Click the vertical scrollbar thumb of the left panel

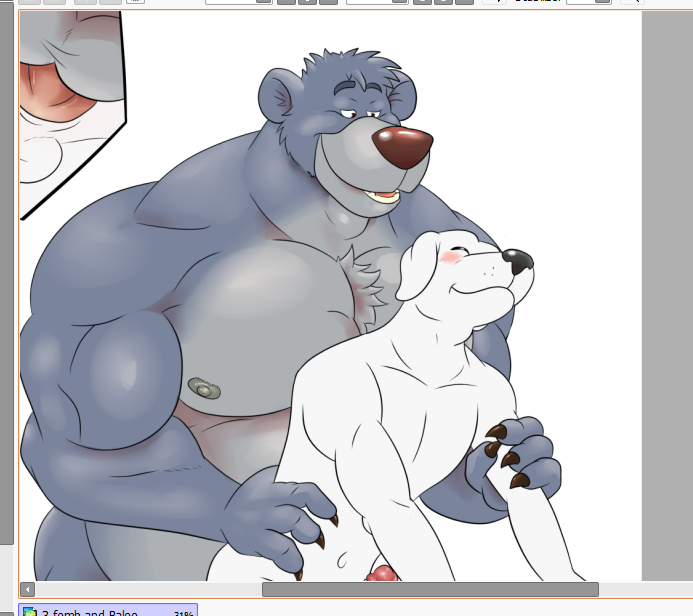click(7, 273)
